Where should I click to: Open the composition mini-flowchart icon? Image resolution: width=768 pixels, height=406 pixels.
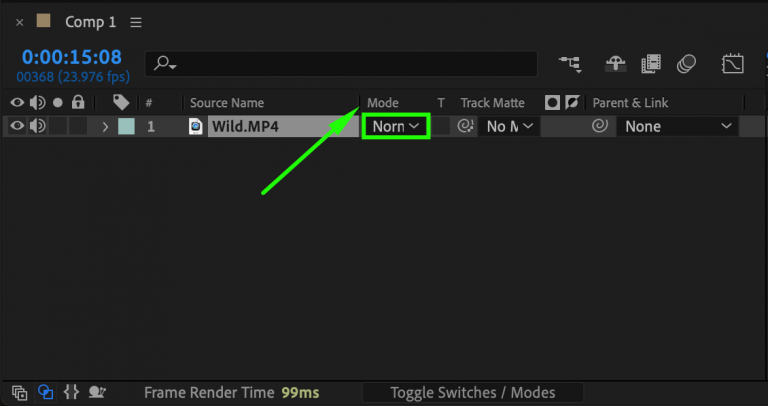point(571,64)
